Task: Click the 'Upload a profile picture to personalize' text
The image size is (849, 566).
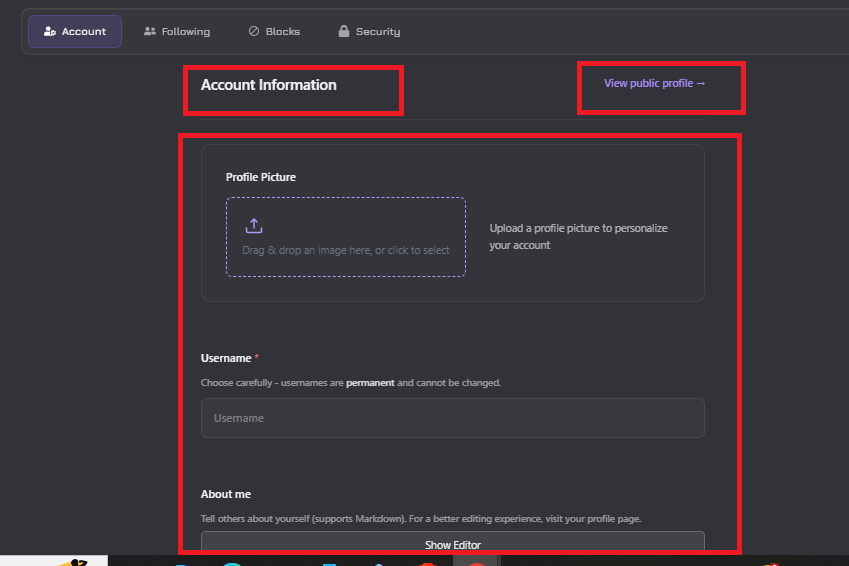Action: (x=578, y=228)
